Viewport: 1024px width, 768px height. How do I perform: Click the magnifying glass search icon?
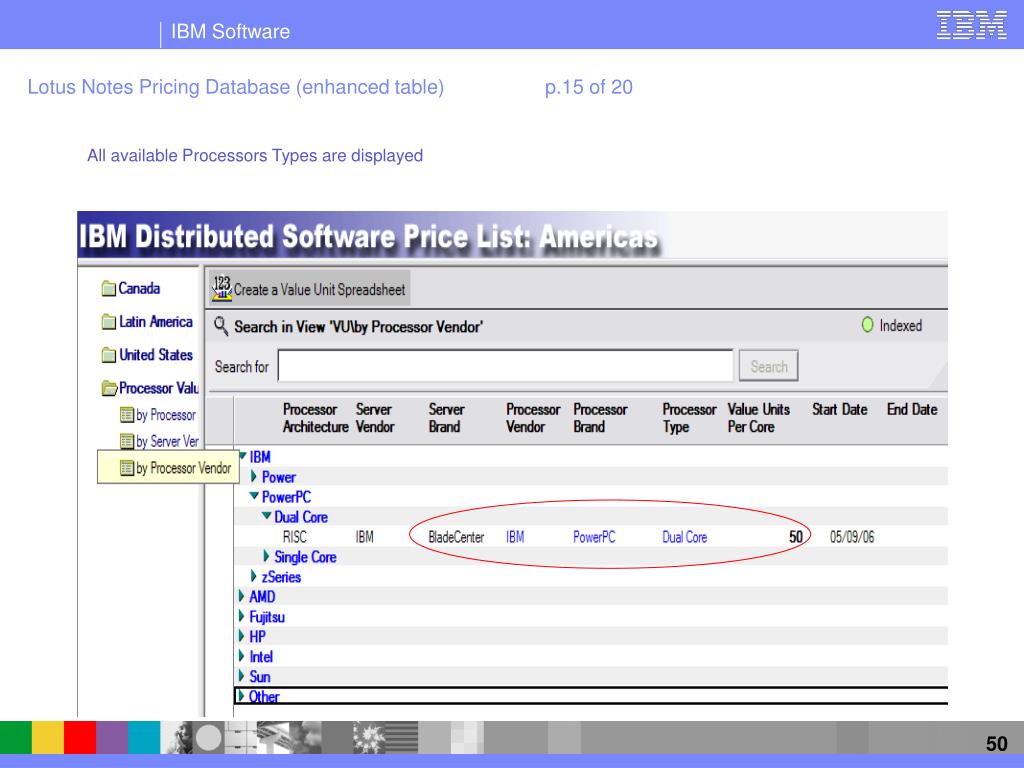pos(221,326)
